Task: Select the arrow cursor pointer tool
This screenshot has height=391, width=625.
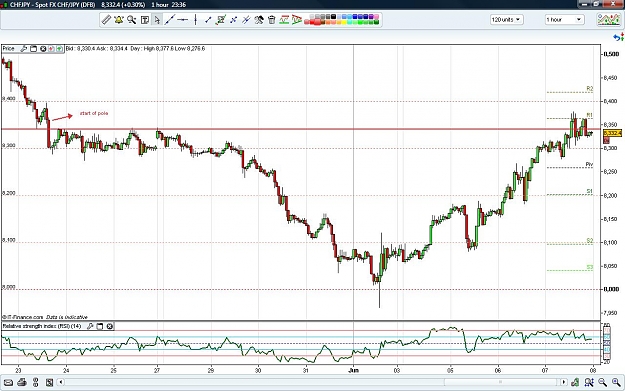Action: [157, 20]
